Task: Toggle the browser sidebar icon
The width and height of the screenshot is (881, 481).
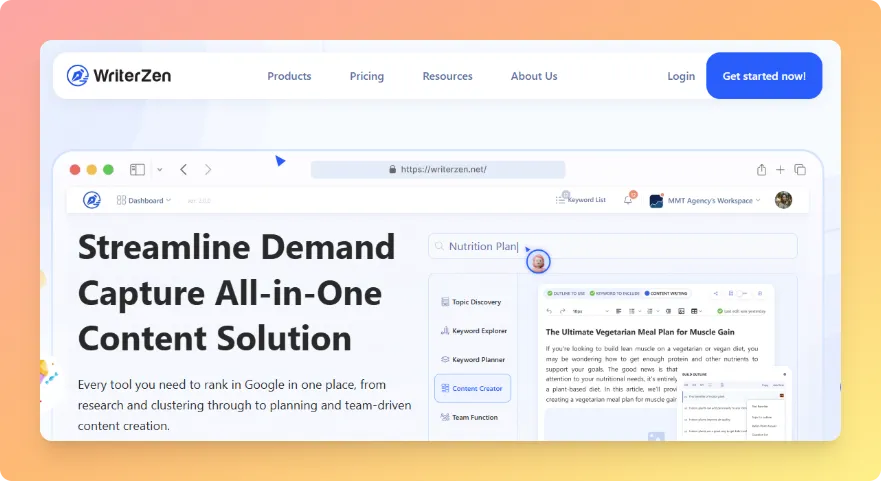Action: pos(137,169)
